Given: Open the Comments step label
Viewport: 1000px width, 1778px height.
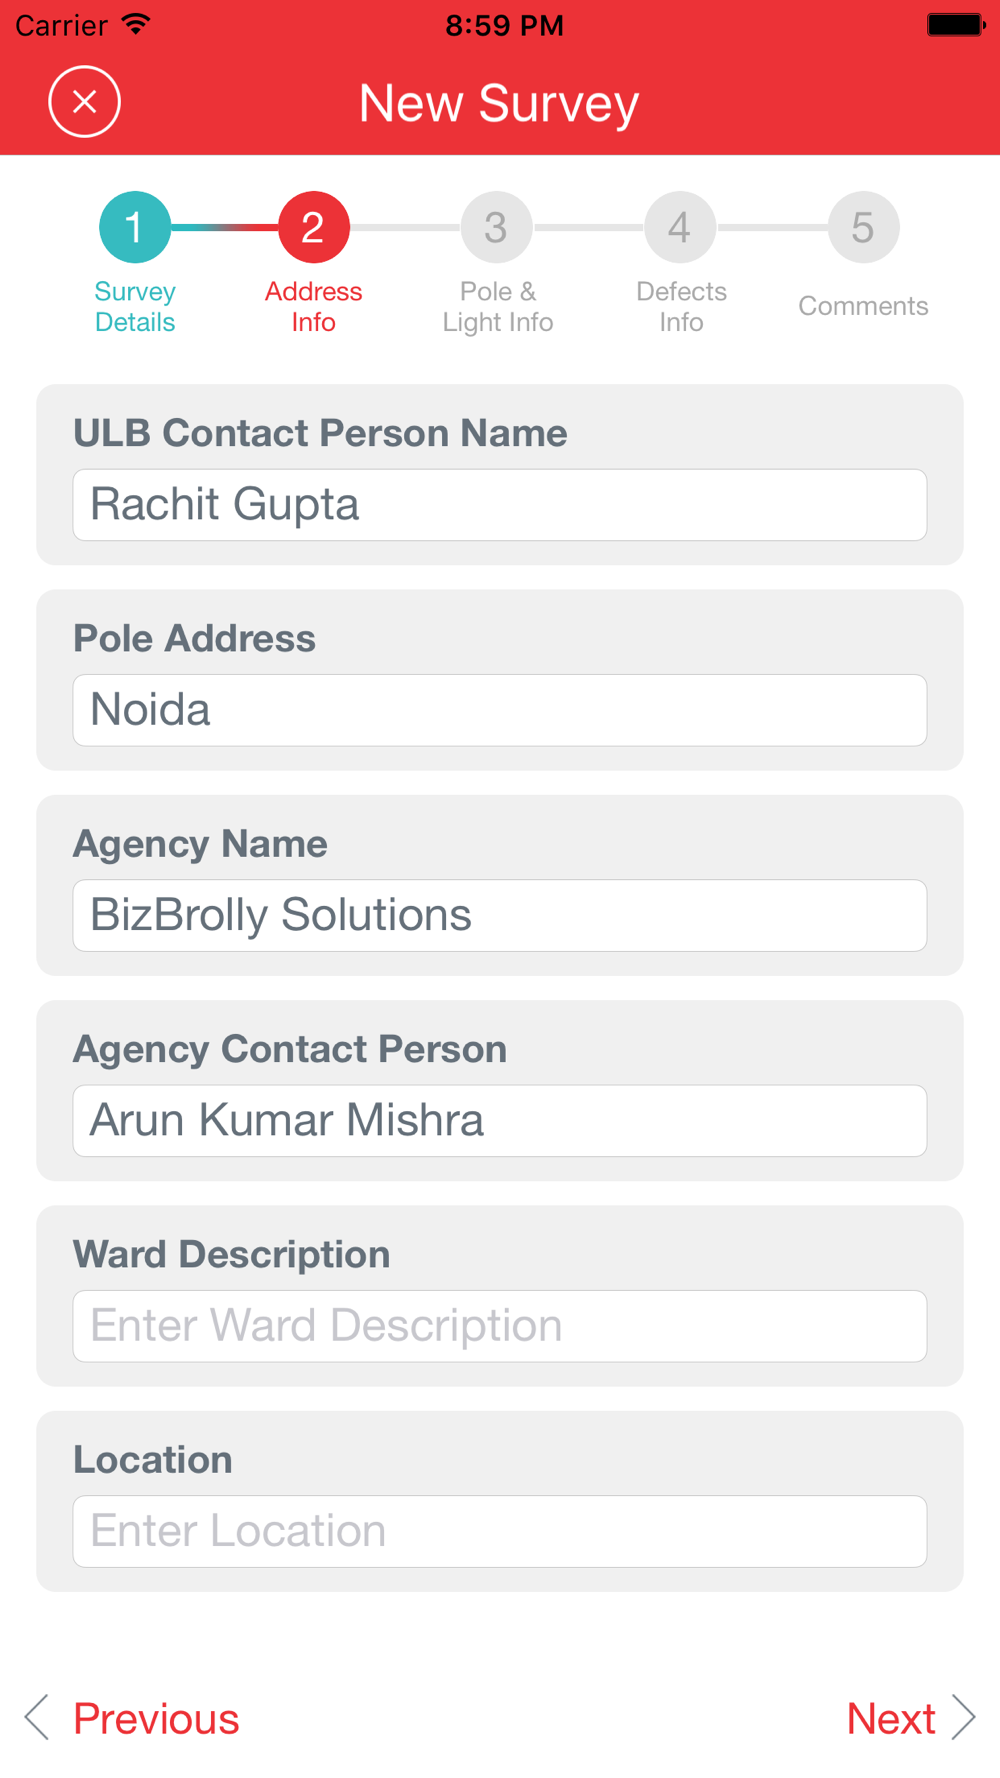Looking at the screenshot, I should click(x=863, y=306).
